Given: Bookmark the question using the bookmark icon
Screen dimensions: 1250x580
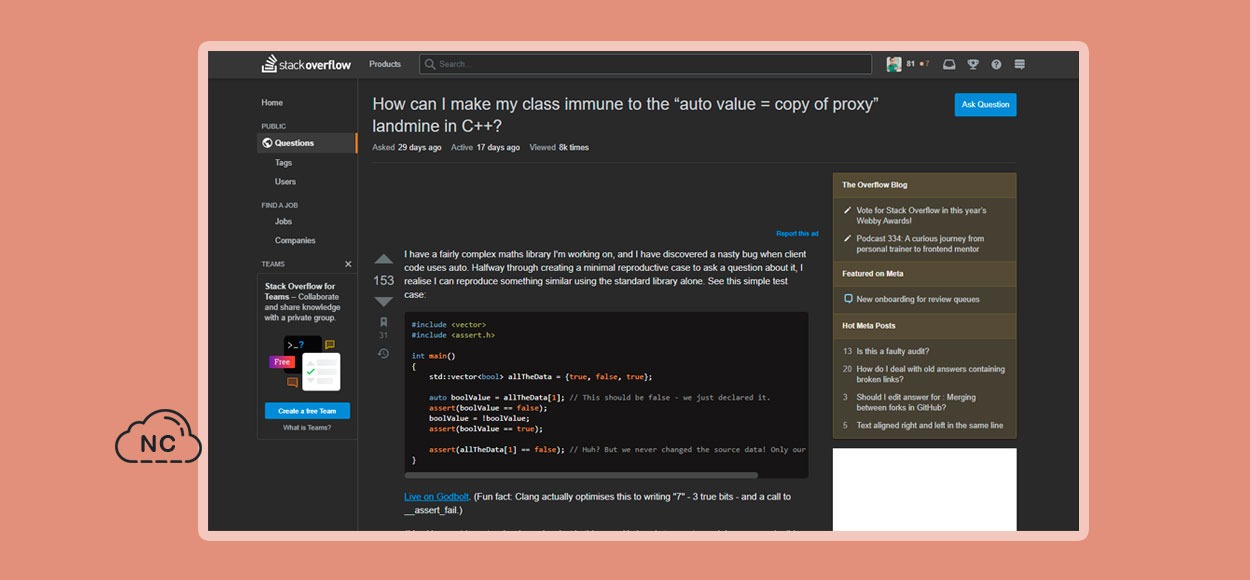Looking at the screenshot, I should point(383,322).
